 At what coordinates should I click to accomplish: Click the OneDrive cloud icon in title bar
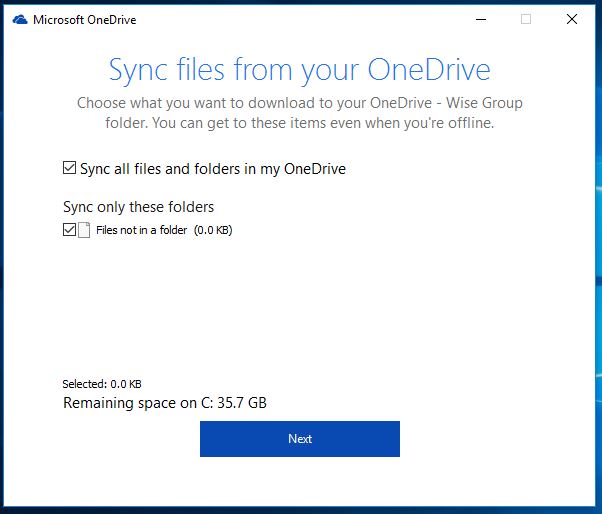coord(20,20)
